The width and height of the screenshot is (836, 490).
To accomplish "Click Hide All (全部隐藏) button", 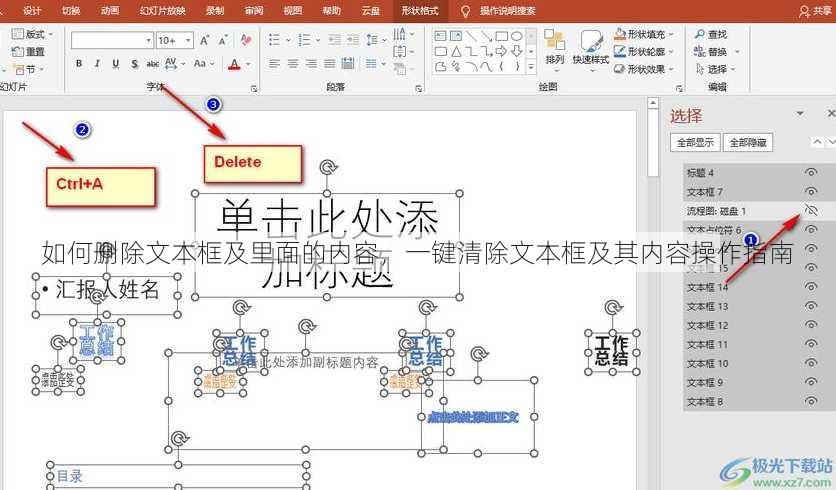I will 747,142.
